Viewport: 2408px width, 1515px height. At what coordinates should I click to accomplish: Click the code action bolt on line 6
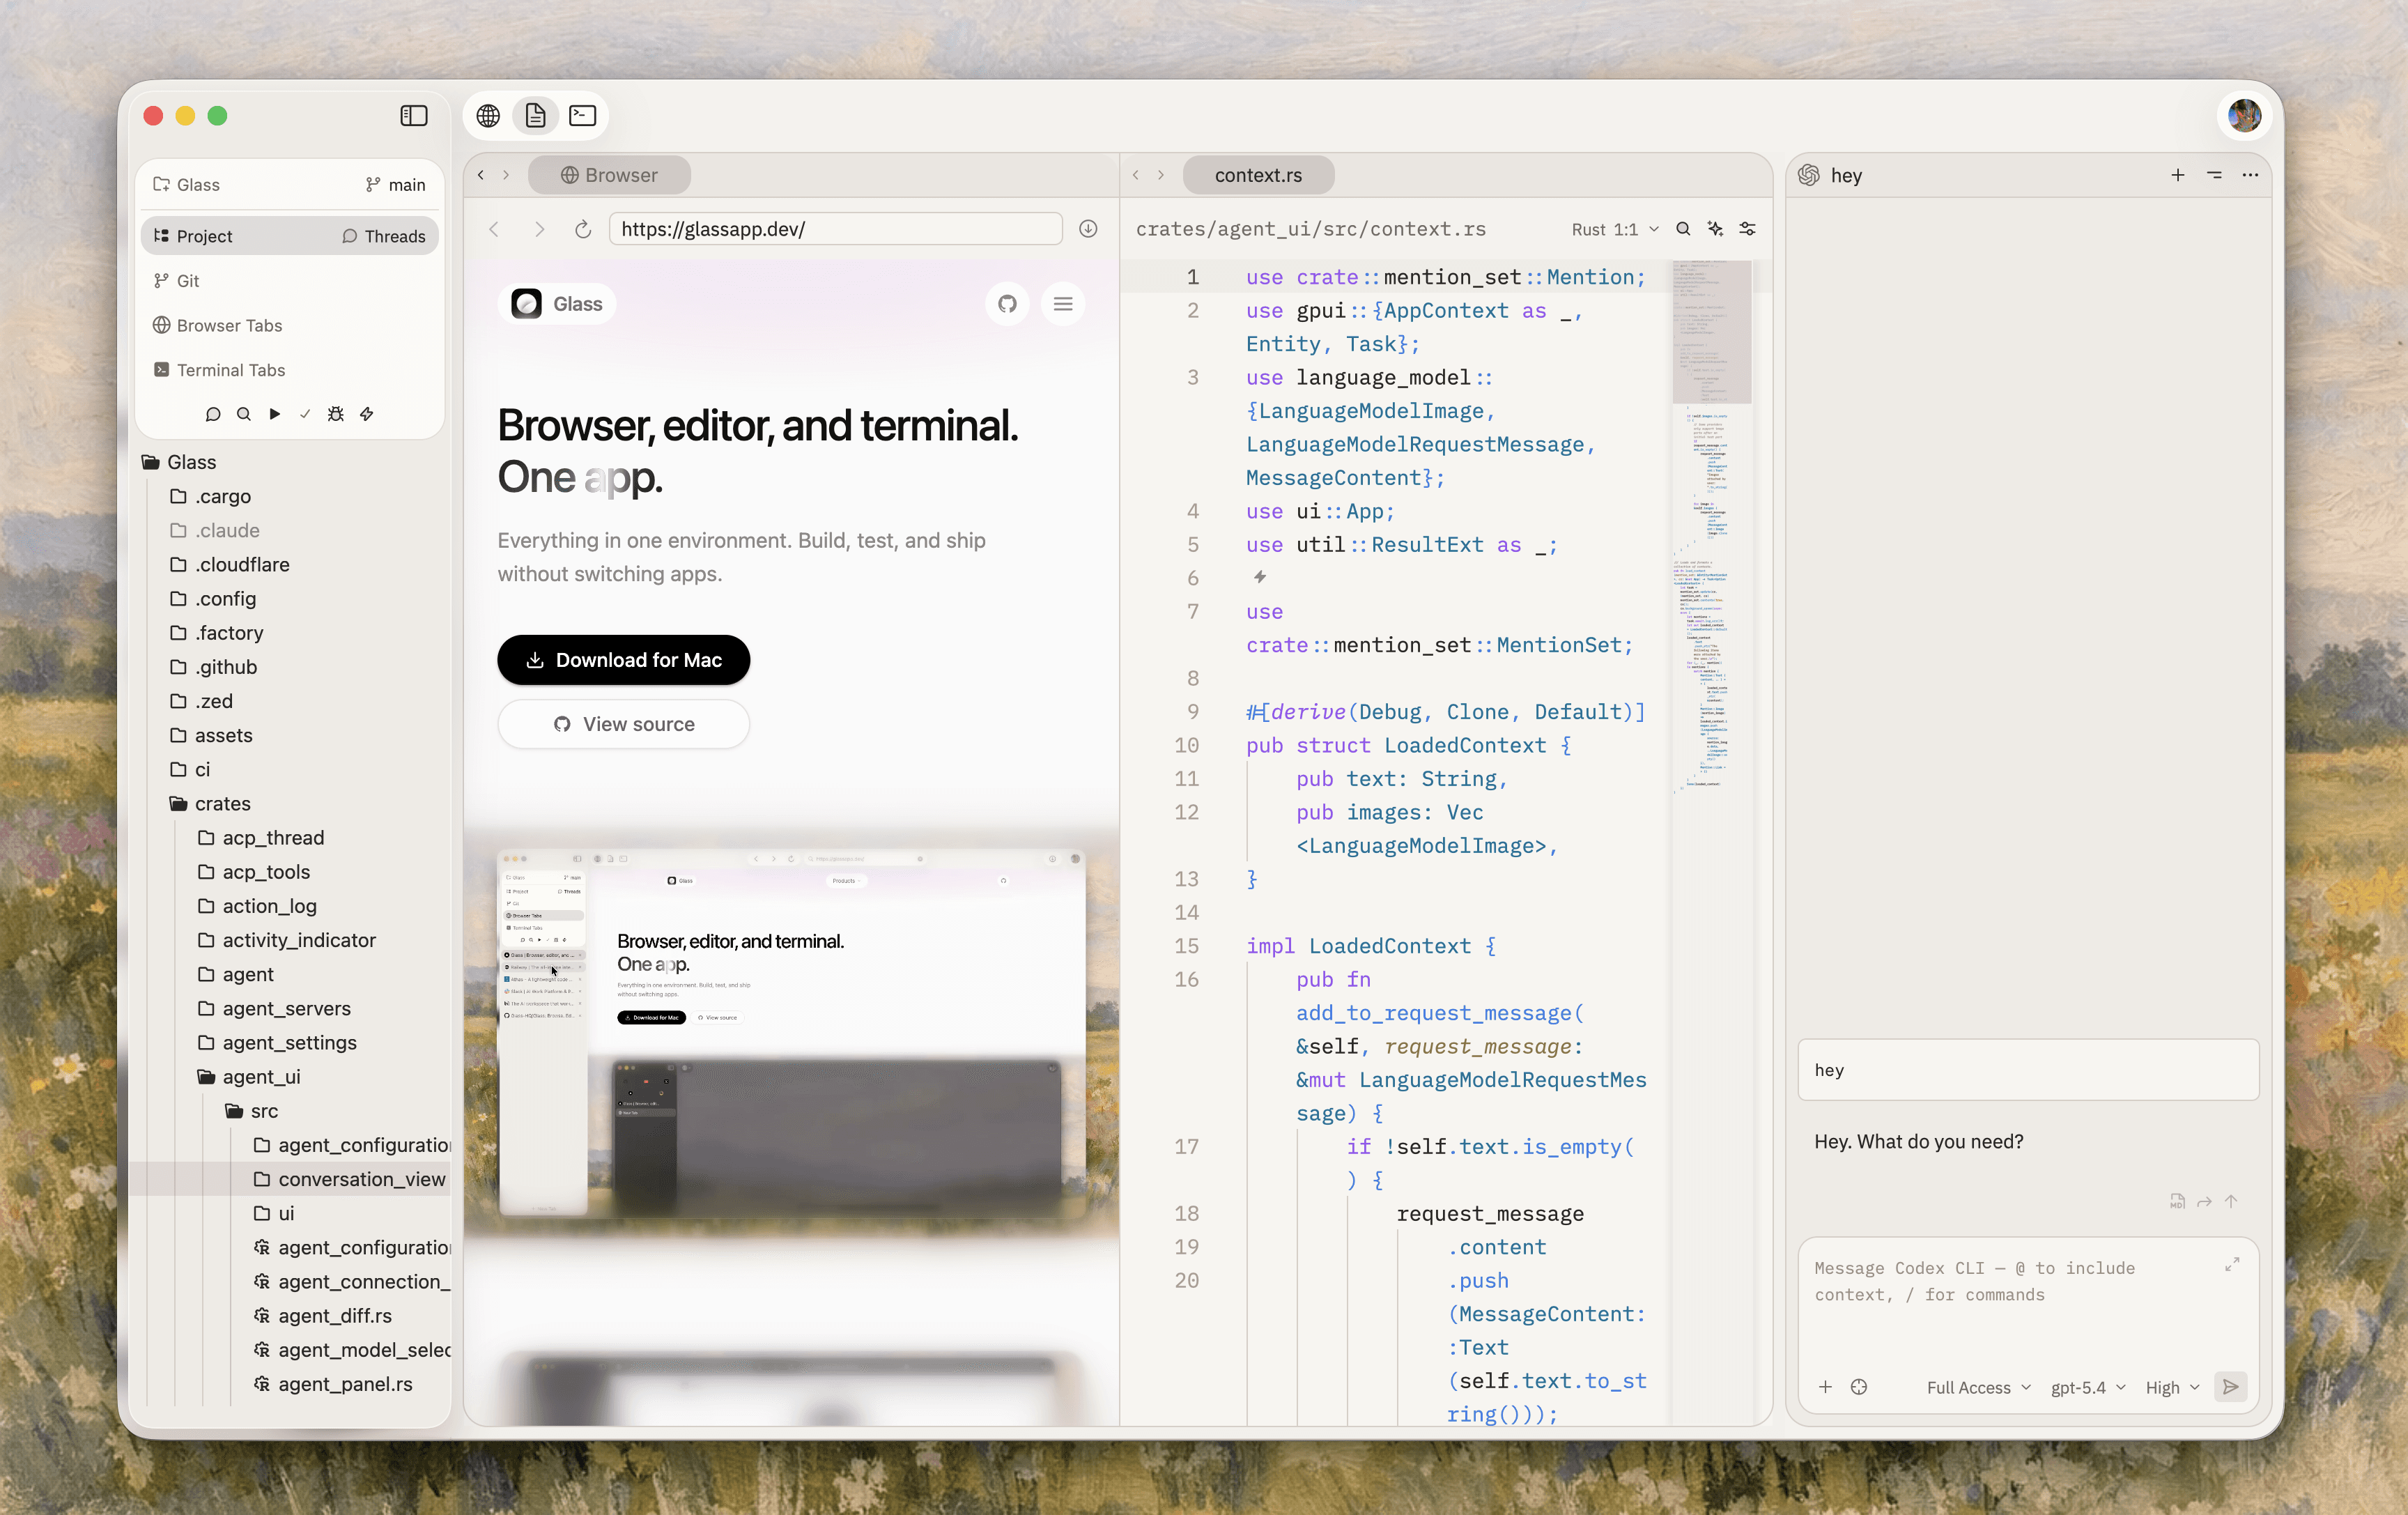1260,577
